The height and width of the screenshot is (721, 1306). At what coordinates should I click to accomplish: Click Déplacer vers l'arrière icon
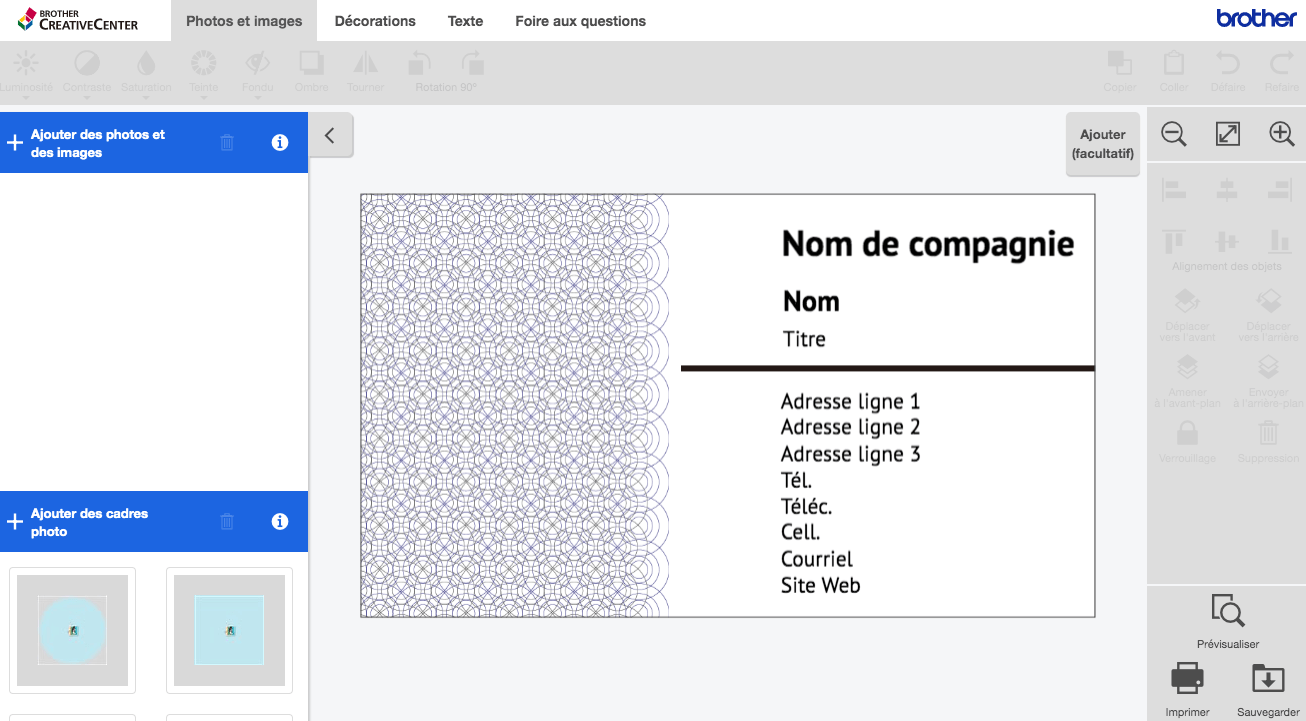[x=1268, y=301]
